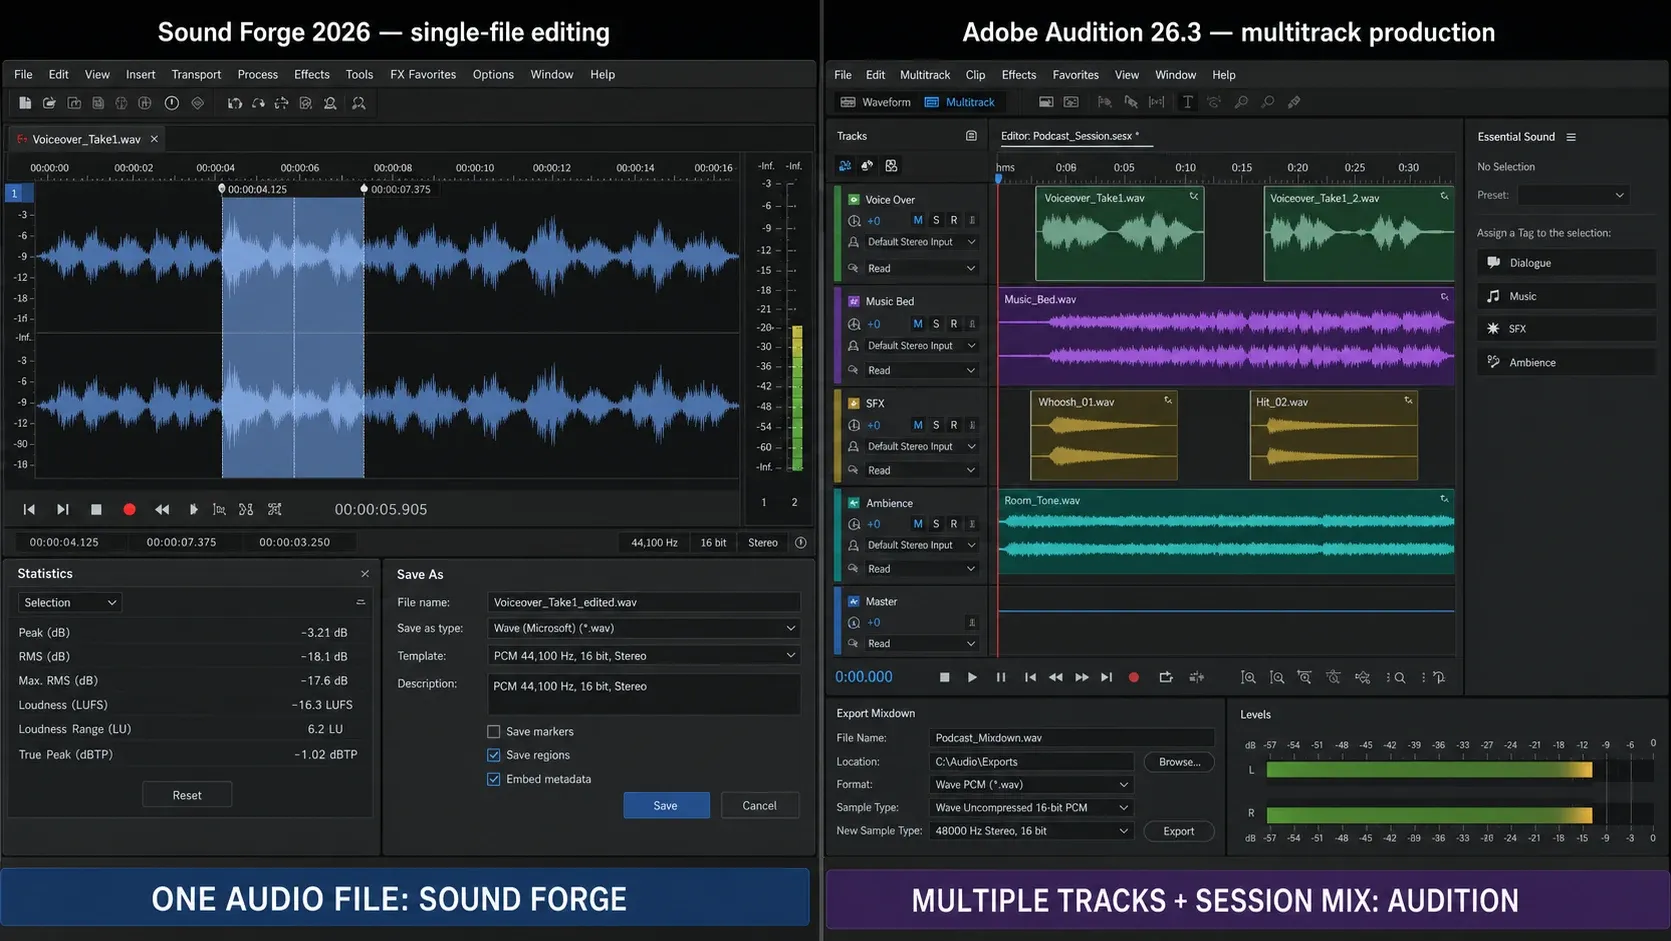The height and width of the screenshot is (941, 1671).
Task: Click the Sound Forge record button
Action: [129, 509]
